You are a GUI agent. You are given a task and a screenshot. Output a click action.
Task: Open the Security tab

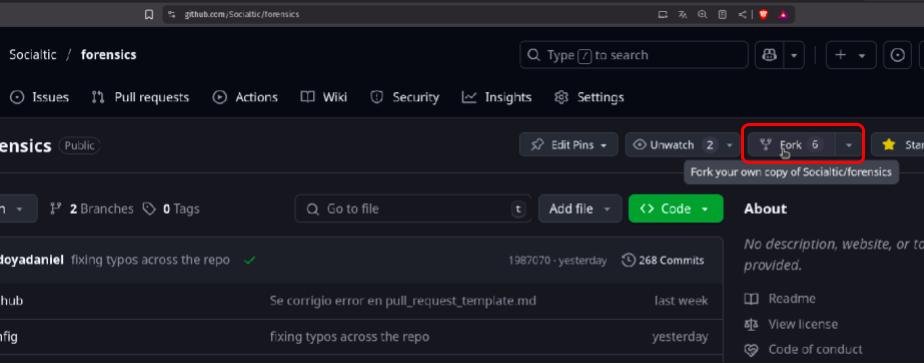click(x=404, y=97)
